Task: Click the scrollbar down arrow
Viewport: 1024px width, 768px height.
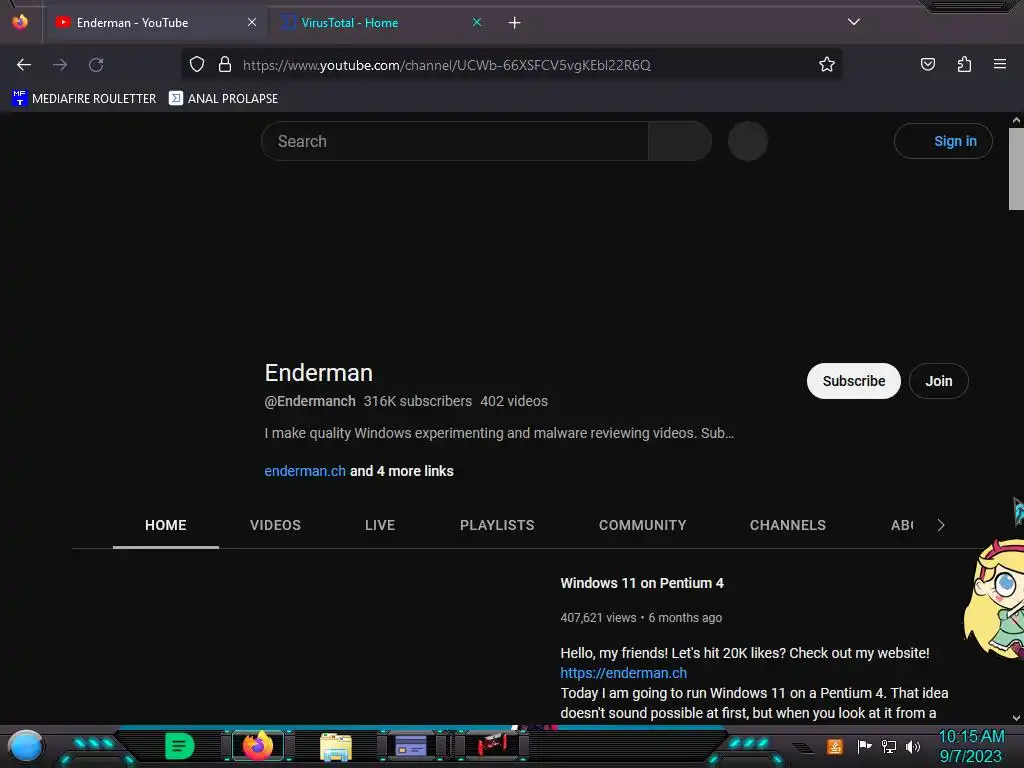Action: [x=1016, y=718]
